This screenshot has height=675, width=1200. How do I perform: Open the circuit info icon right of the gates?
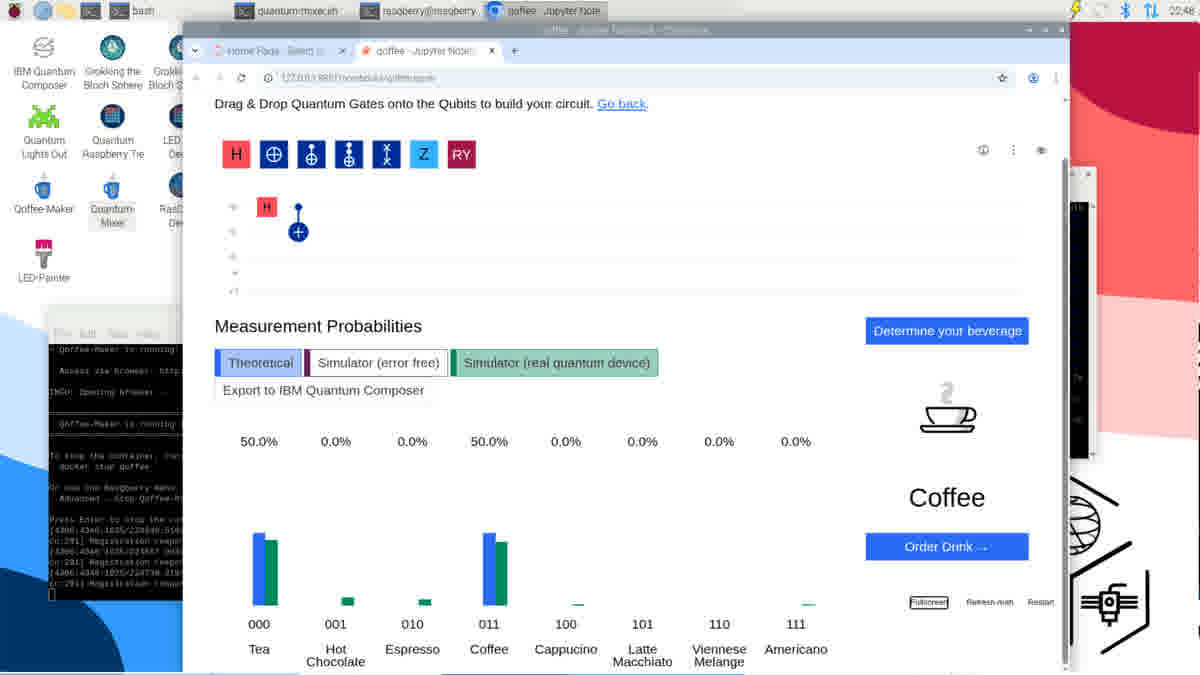pos(983,150)
